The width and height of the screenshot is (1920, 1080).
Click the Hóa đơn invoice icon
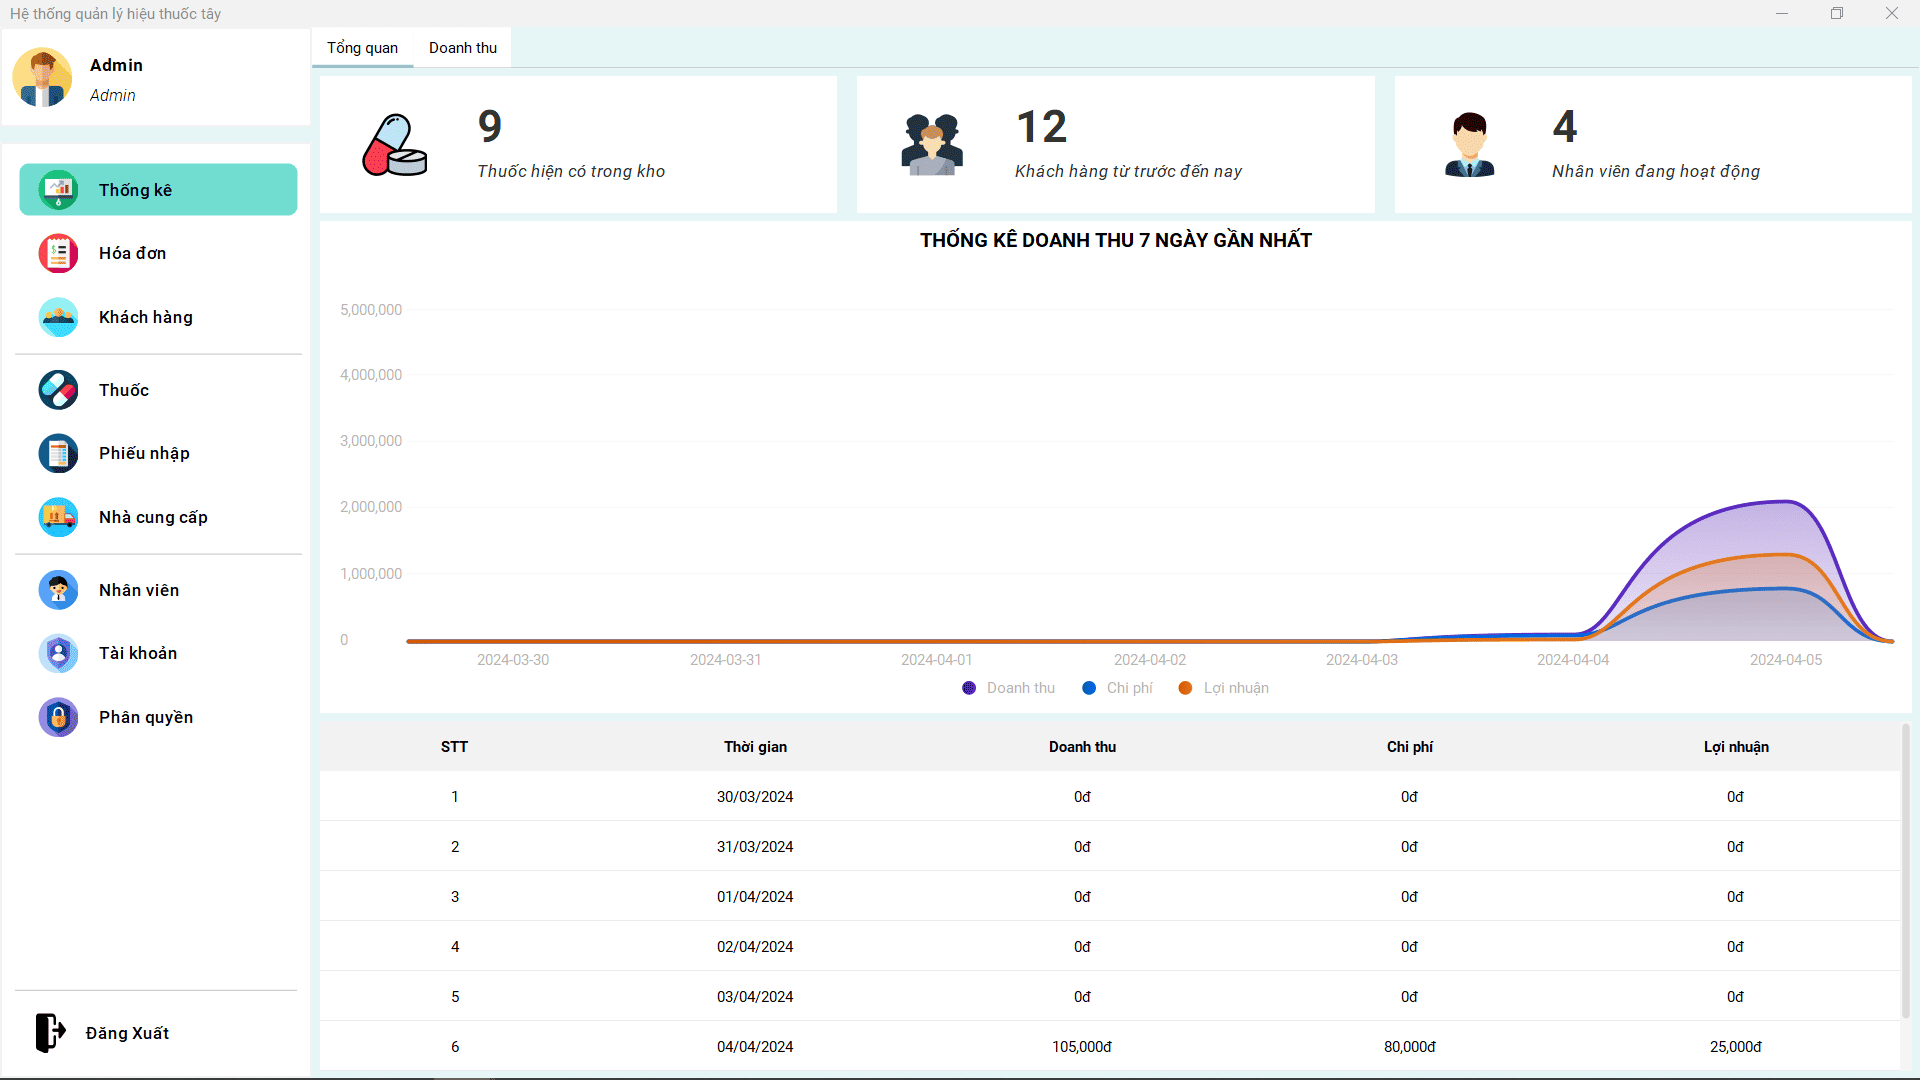point(58,253)
